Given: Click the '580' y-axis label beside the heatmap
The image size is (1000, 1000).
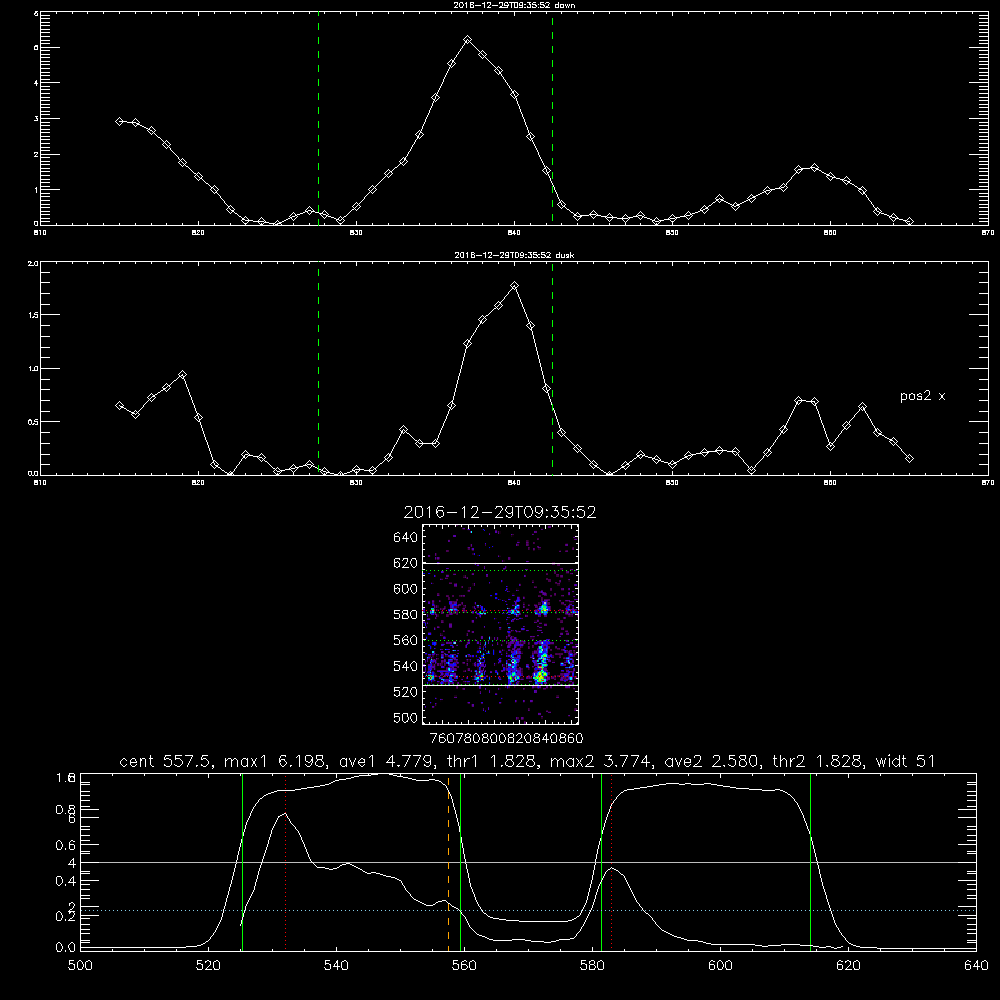Looking at the screenshot, I should click(406, 615).
